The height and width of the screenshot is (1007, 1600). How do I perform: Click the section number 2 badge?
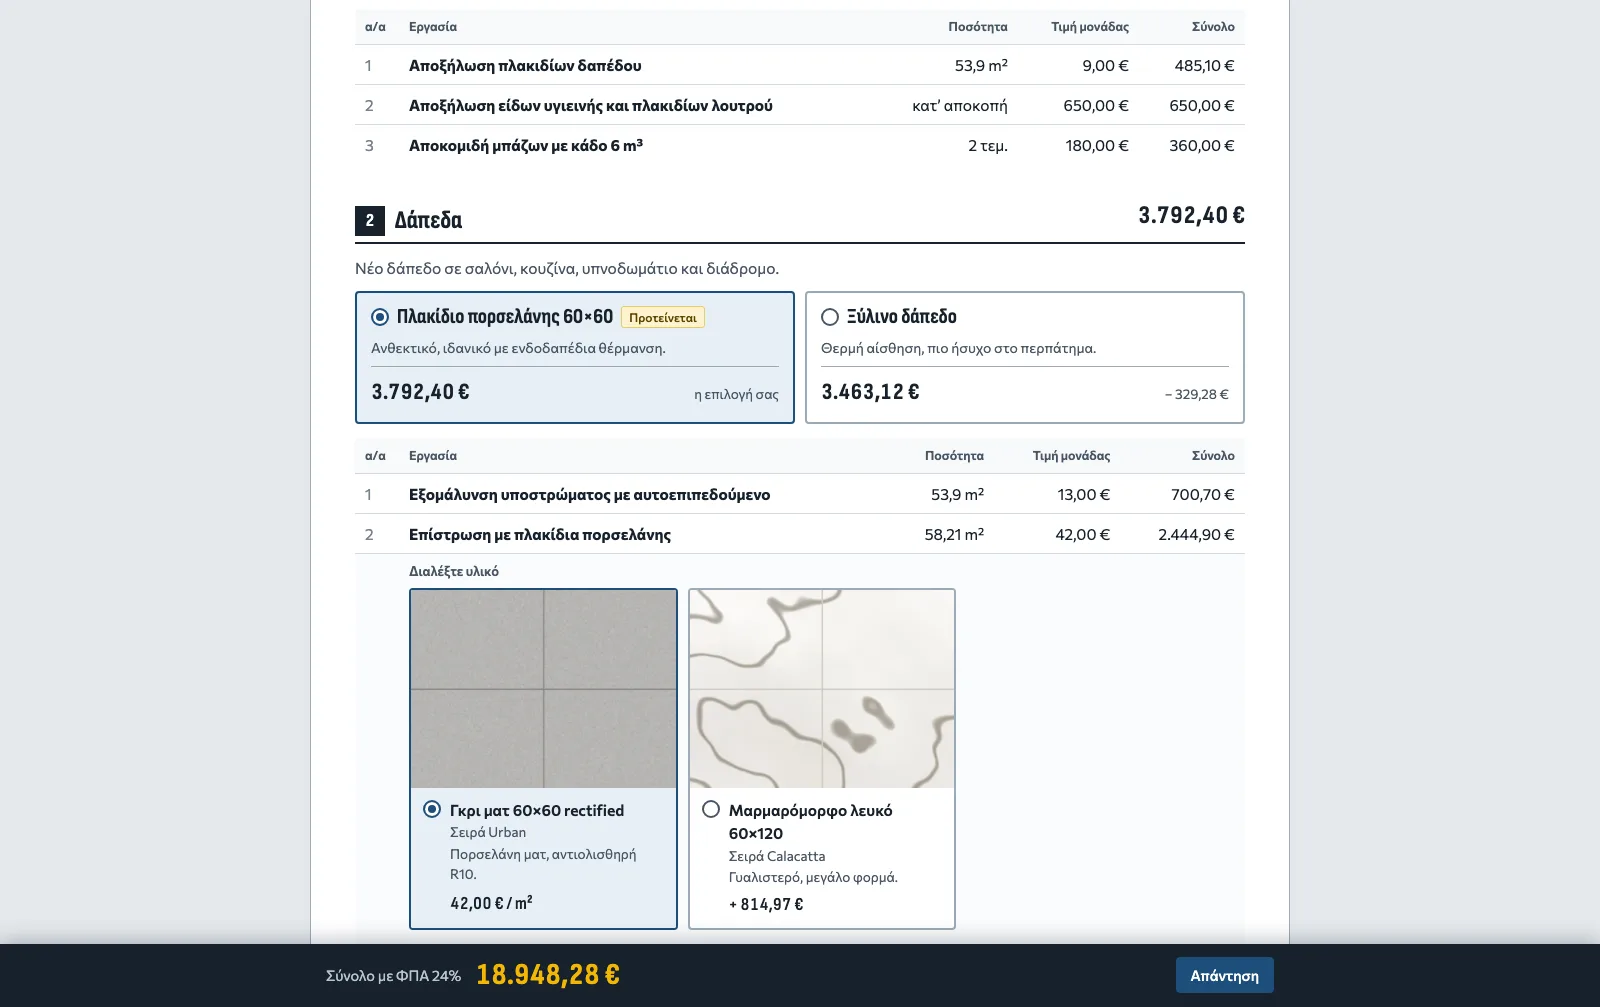click(x=370, y=220)
